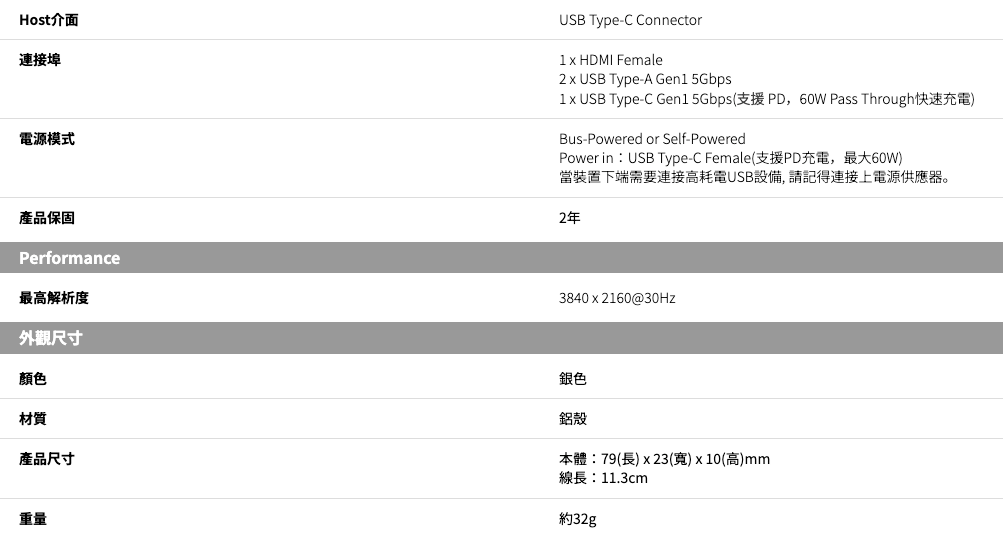The width and height of the screenshot is (1003, 537).
Task: Select the 3840 x 2160@30Hz value
Action: [617, 298]
